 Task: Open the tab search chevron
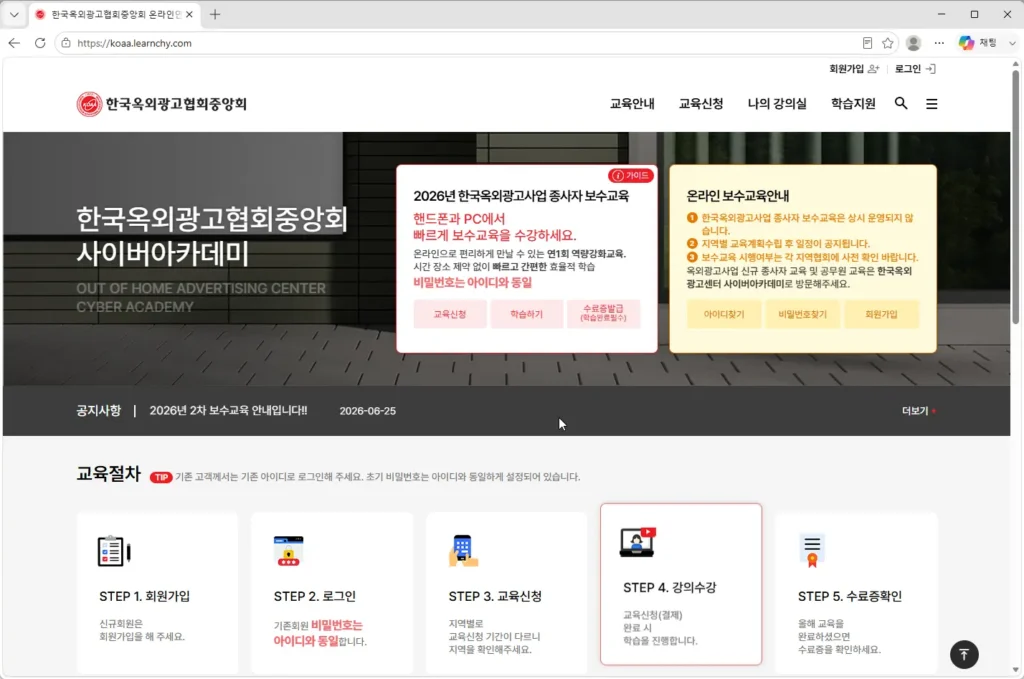click(14, 14)
